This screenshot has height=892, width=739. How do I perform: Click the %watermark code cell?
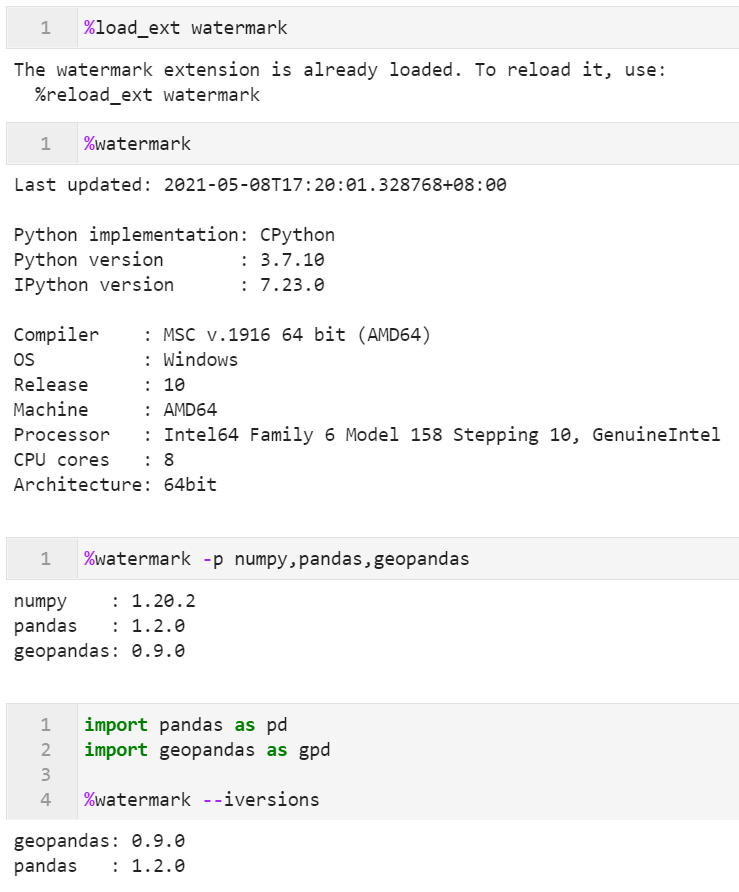point(373,144)
